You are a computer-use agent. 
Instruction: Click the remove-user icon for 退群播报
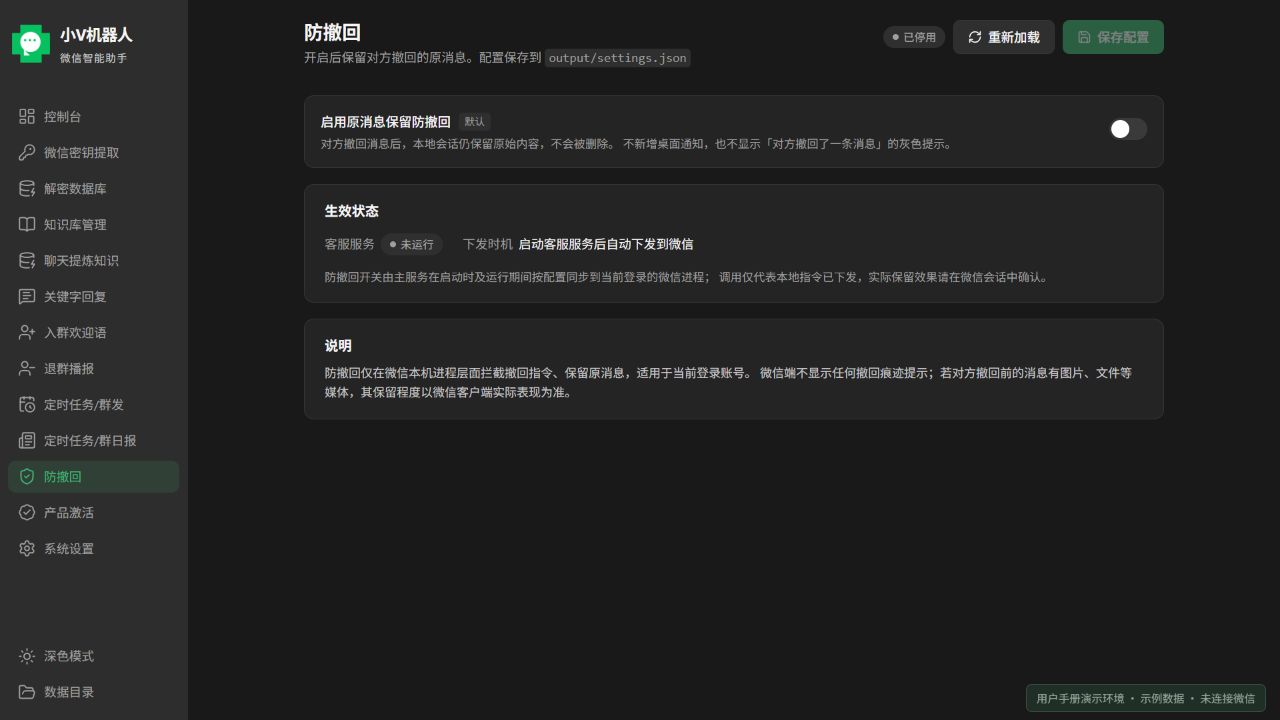(27, 368)
